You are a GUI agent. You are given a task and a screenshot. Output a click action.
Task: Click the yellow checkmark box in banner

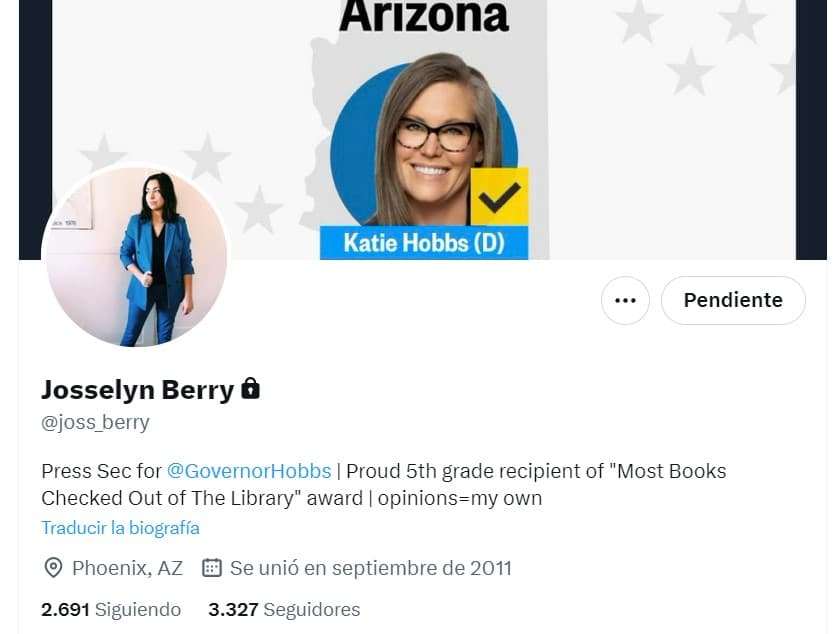click(x=500, y=197)
